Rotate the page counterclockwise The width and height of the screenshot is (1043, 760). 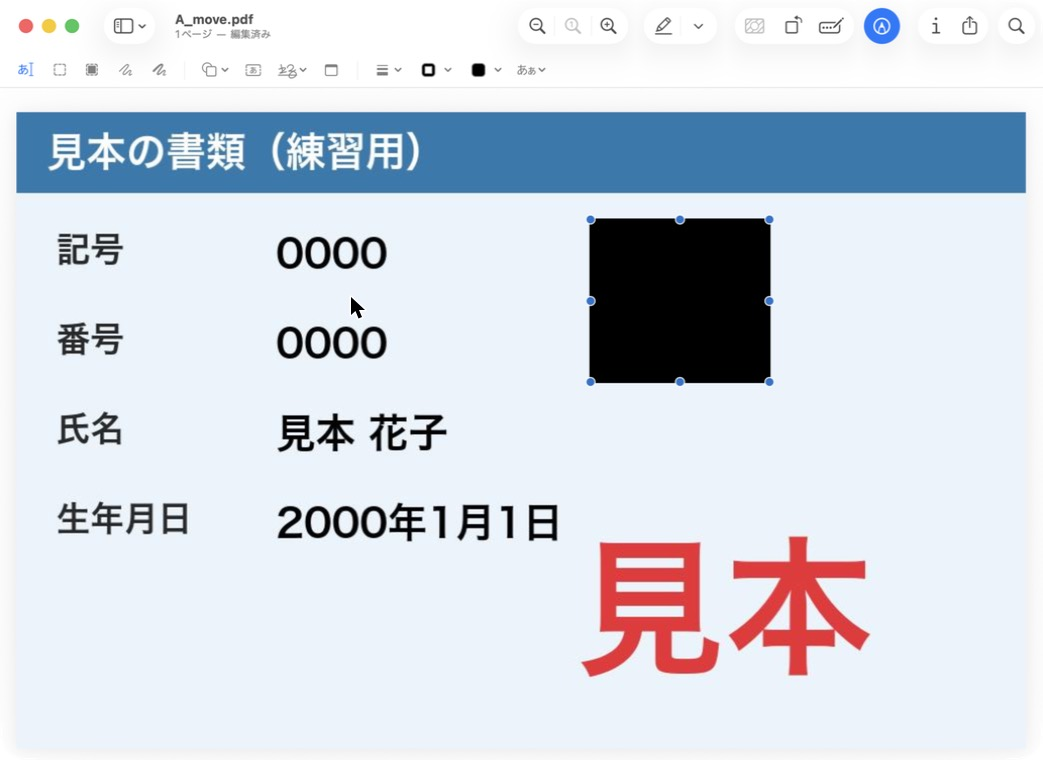coord(793,26)
